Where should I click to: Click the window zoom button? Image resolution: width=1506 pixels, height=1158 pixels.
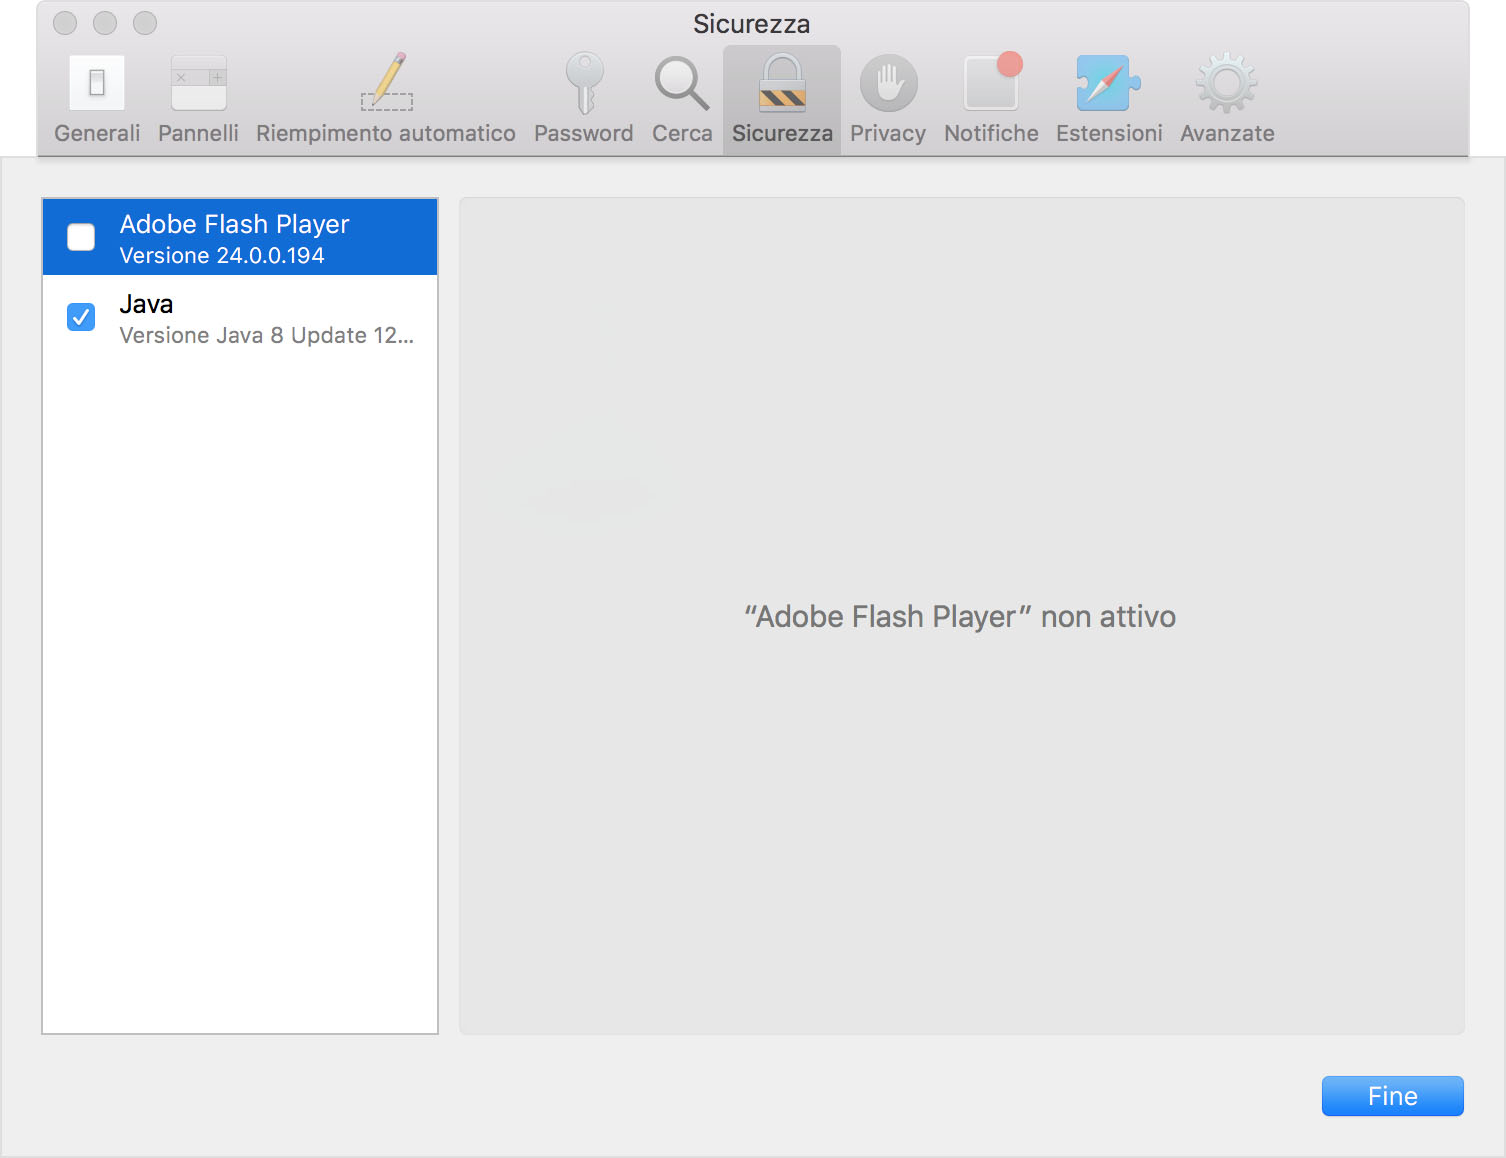[x=145, y=23]
